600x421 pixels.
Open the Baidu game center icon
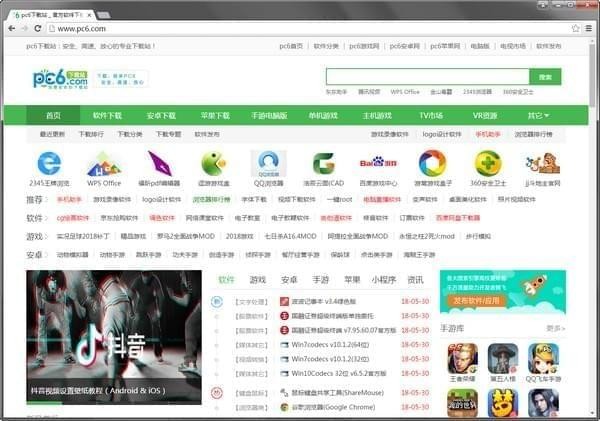(x=378, y=163)
